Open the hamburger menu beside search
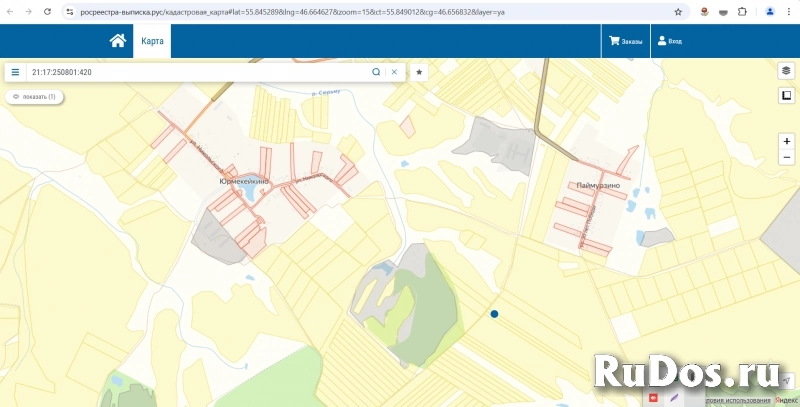 coord(15,73)
